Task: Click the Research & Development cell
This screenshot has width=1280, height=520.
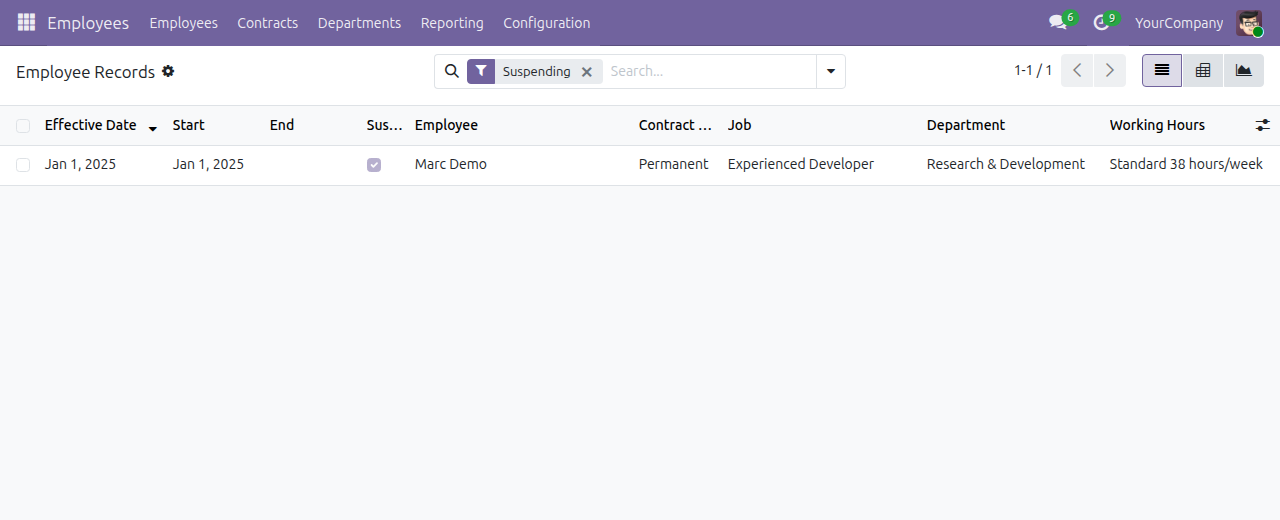Action: pyautogui.click(x=1006, y=164)
